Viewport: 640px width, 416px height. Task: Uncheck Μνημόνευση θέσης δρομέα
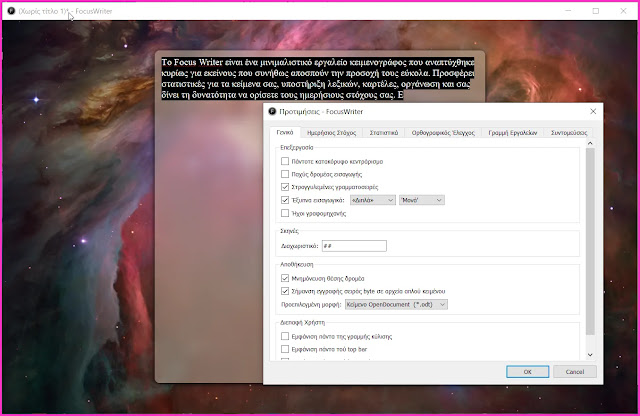pos(285,278)
